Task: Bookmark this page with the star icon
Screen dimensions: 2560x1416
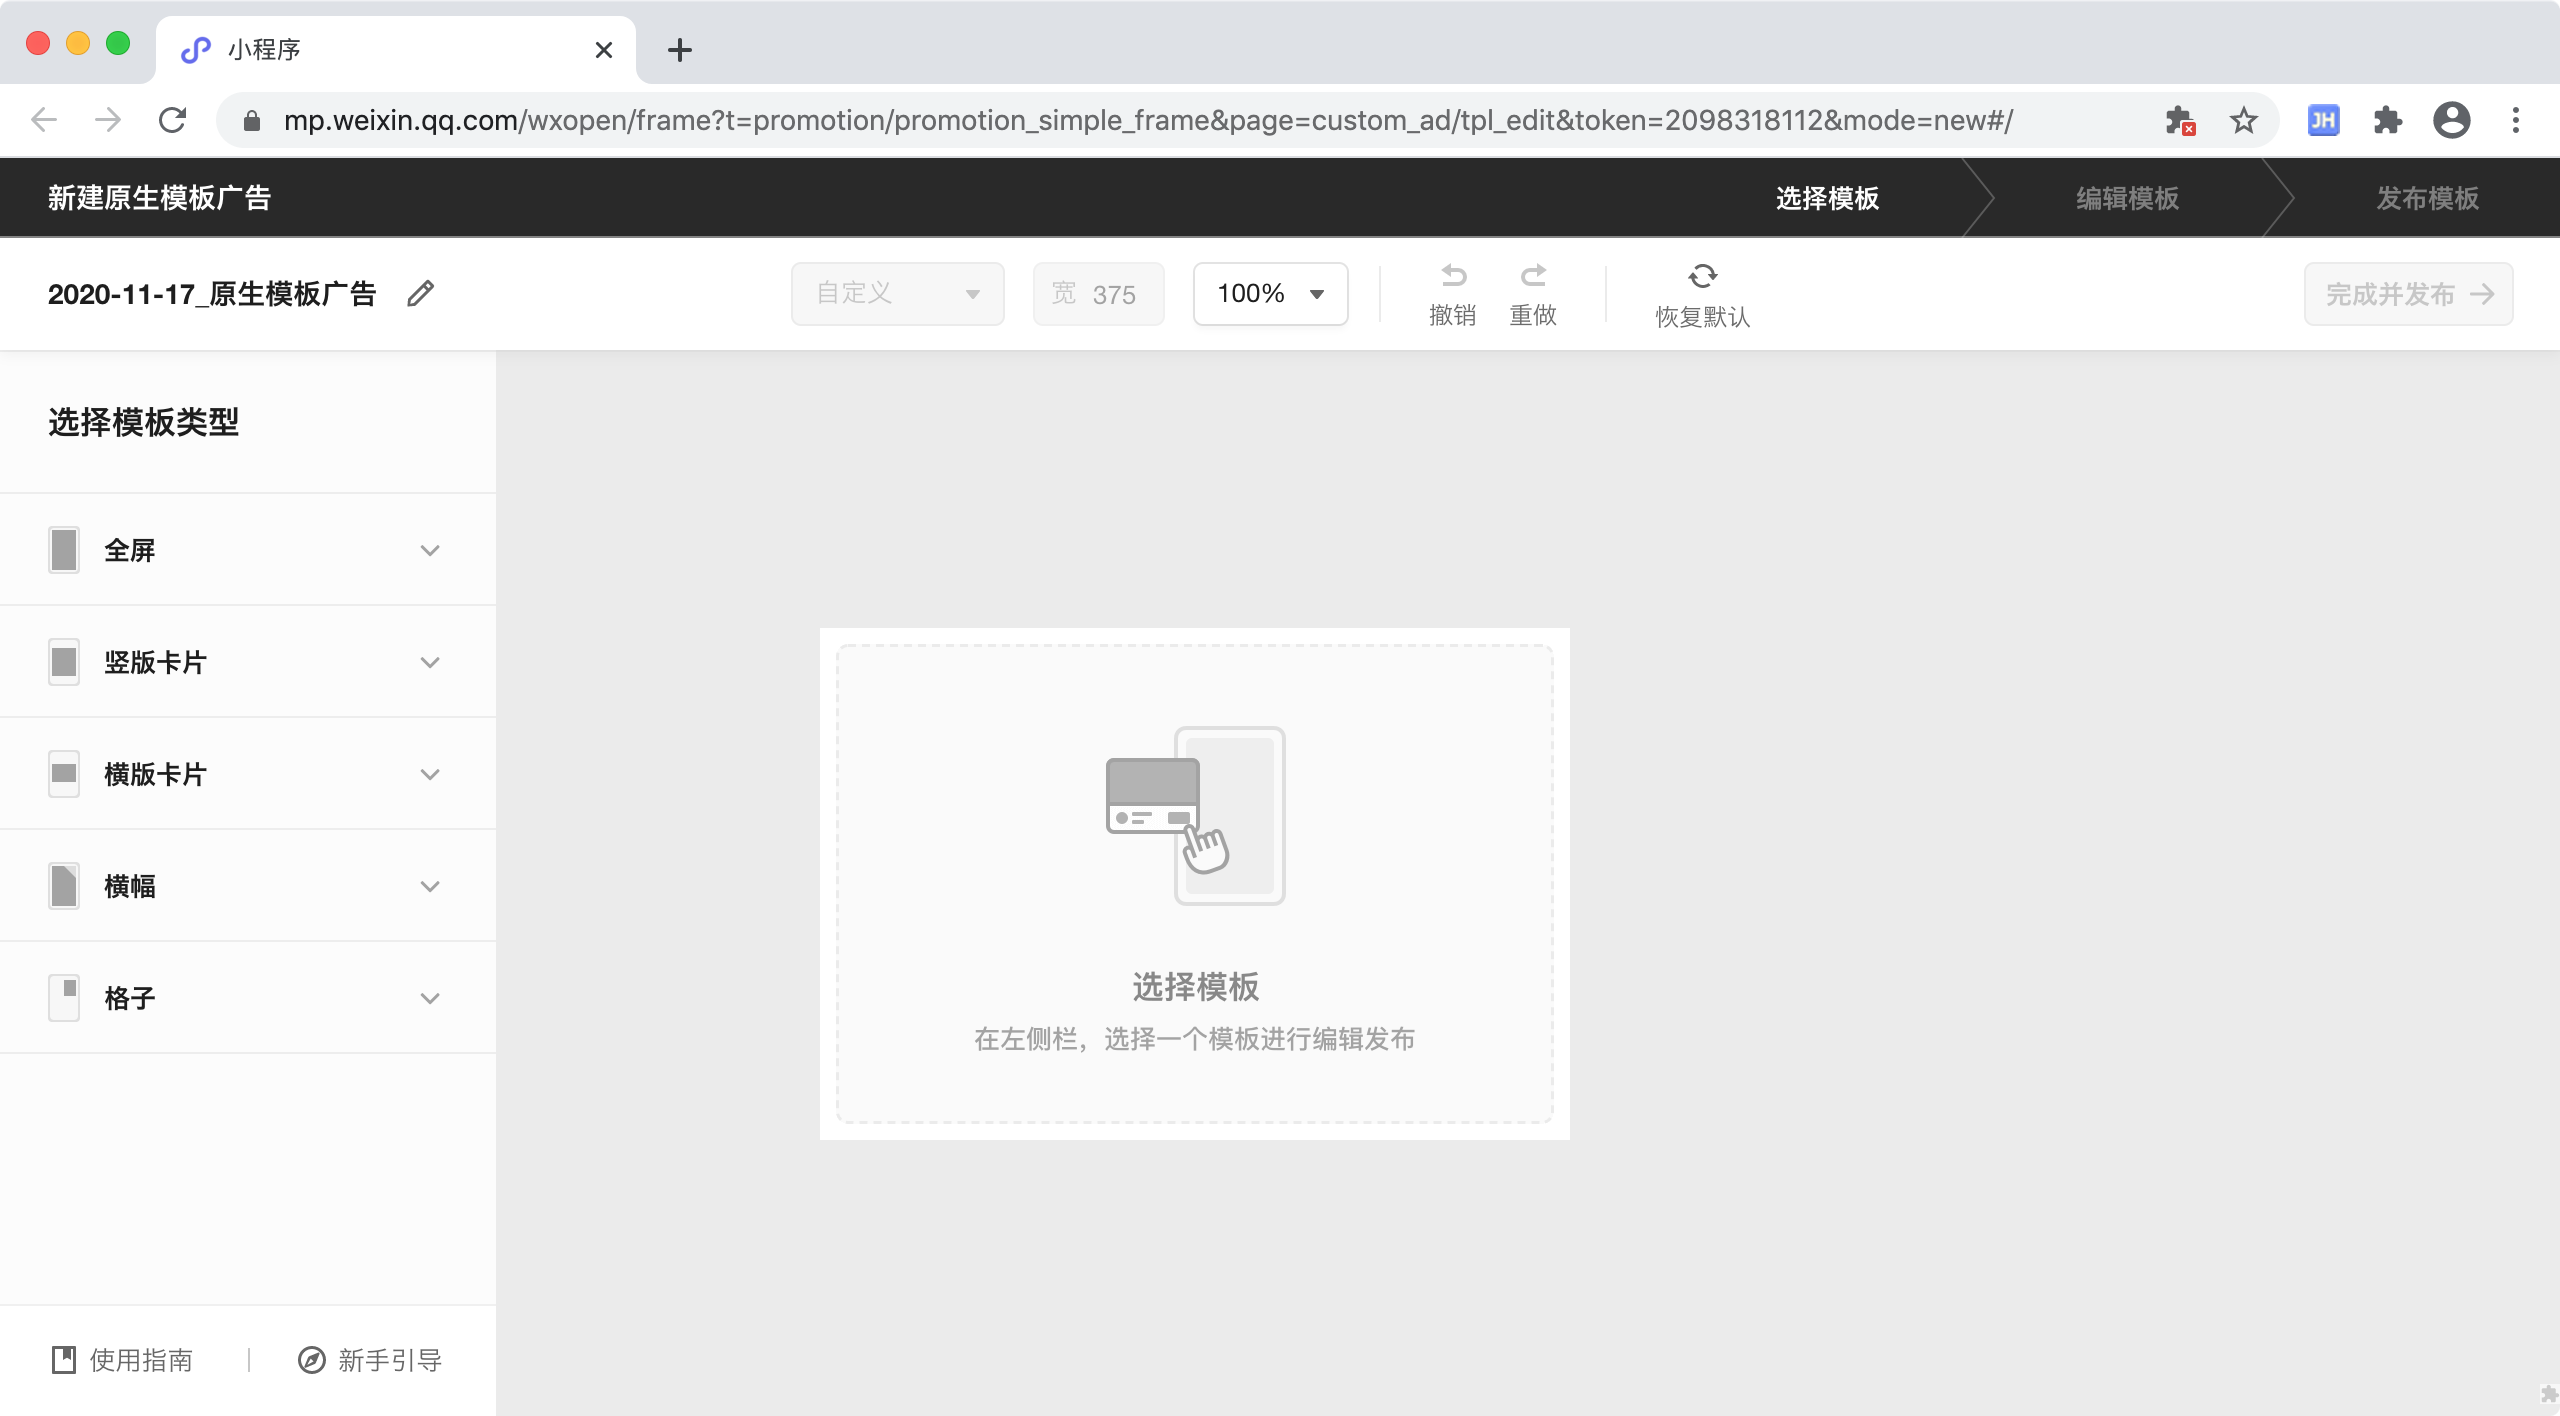Action: tap(2243, 121)
